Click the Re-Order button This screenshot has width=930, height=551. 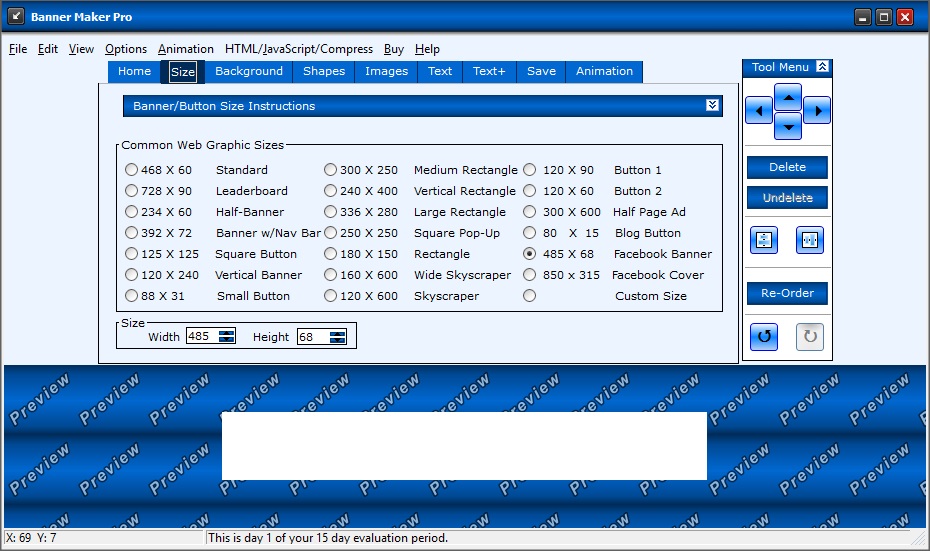point(787,293)
